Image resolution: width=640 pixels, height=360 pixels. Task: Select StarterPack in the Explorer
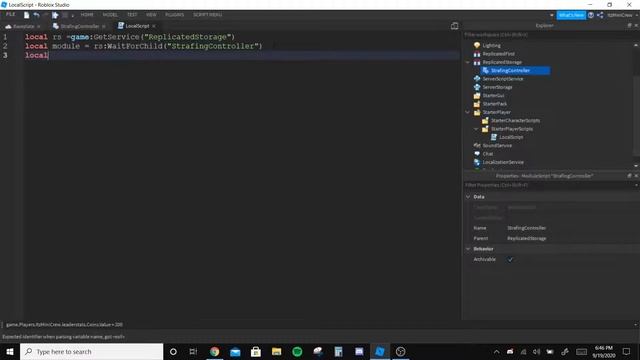[x=495, y=104]
